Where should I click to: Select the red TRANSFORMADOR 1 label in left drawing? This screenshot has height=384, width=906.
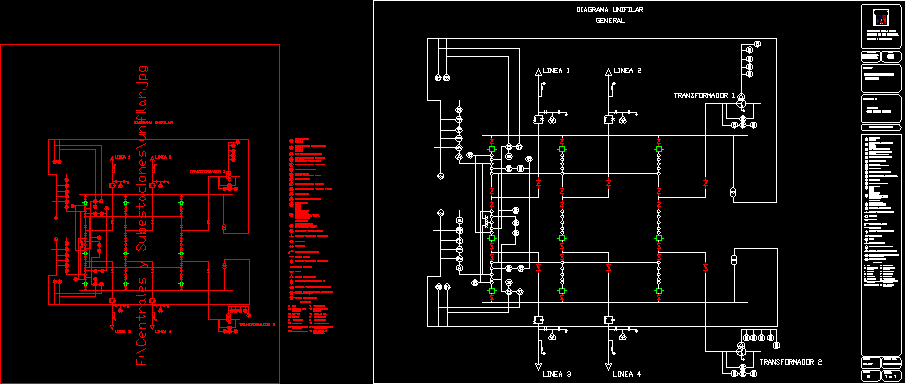click(207, 172)
